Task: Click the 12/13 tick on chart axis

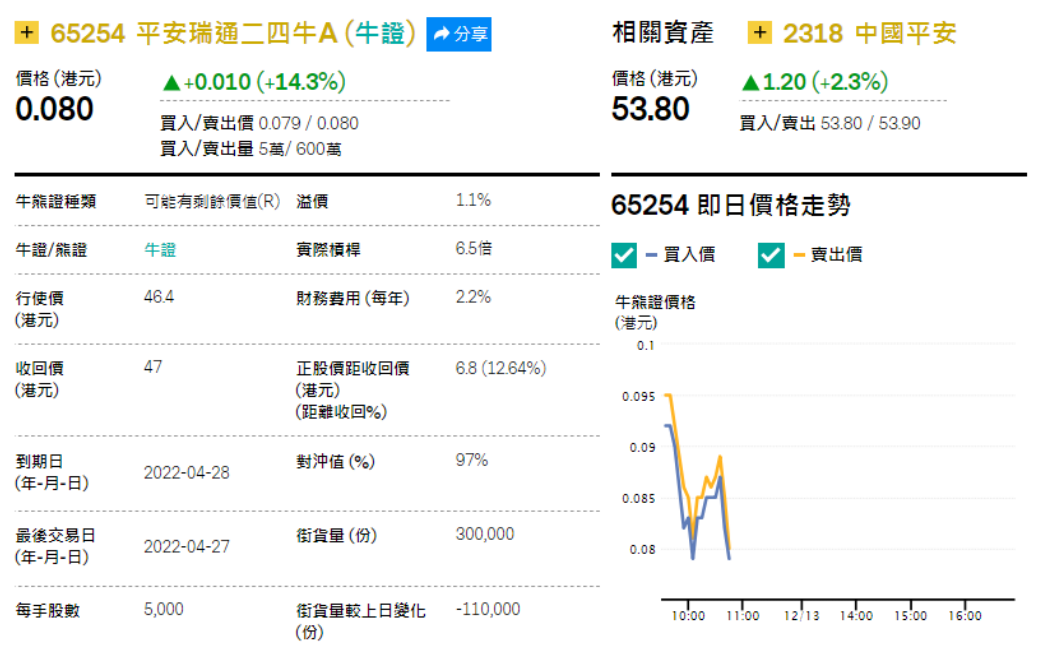Action: [801, 616]
